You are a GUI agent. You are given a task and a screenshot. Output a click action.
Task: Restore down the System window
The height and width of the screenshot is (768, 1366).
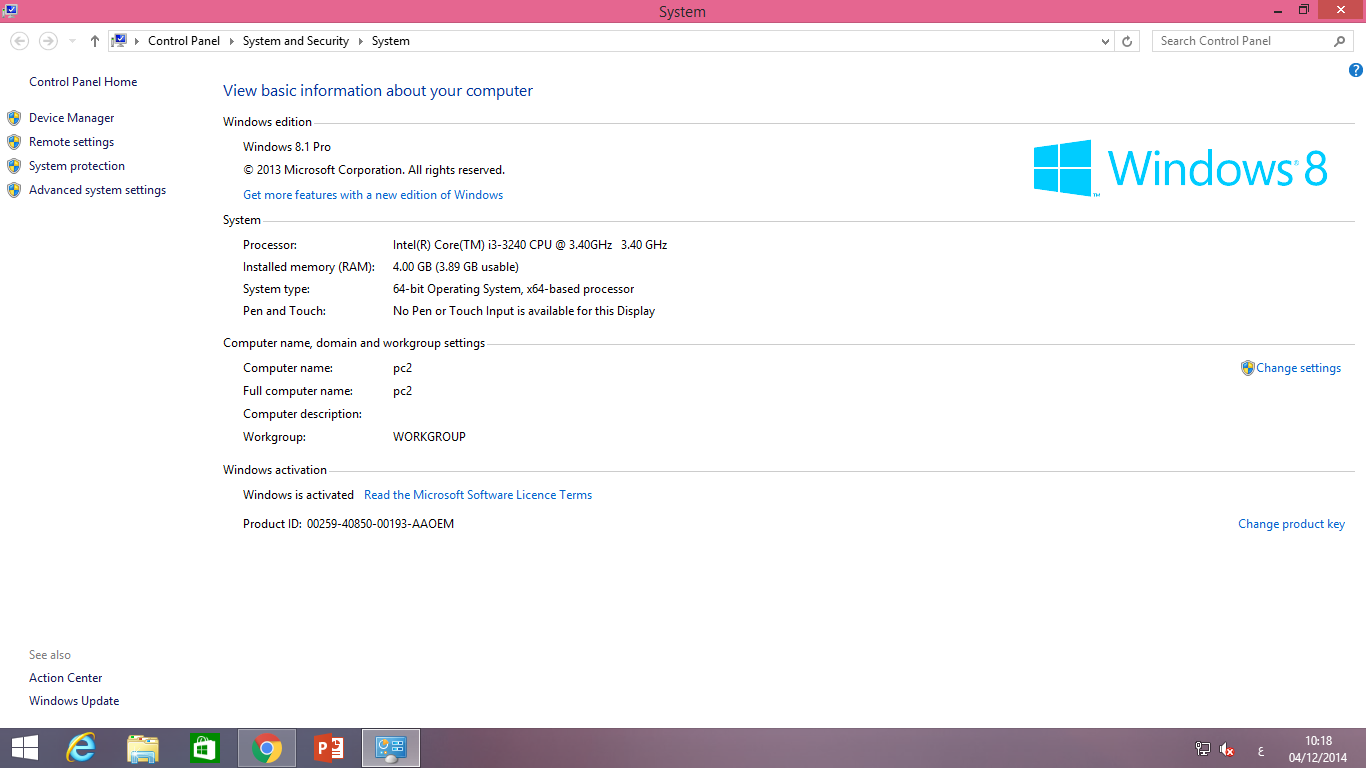[1304, 10]
